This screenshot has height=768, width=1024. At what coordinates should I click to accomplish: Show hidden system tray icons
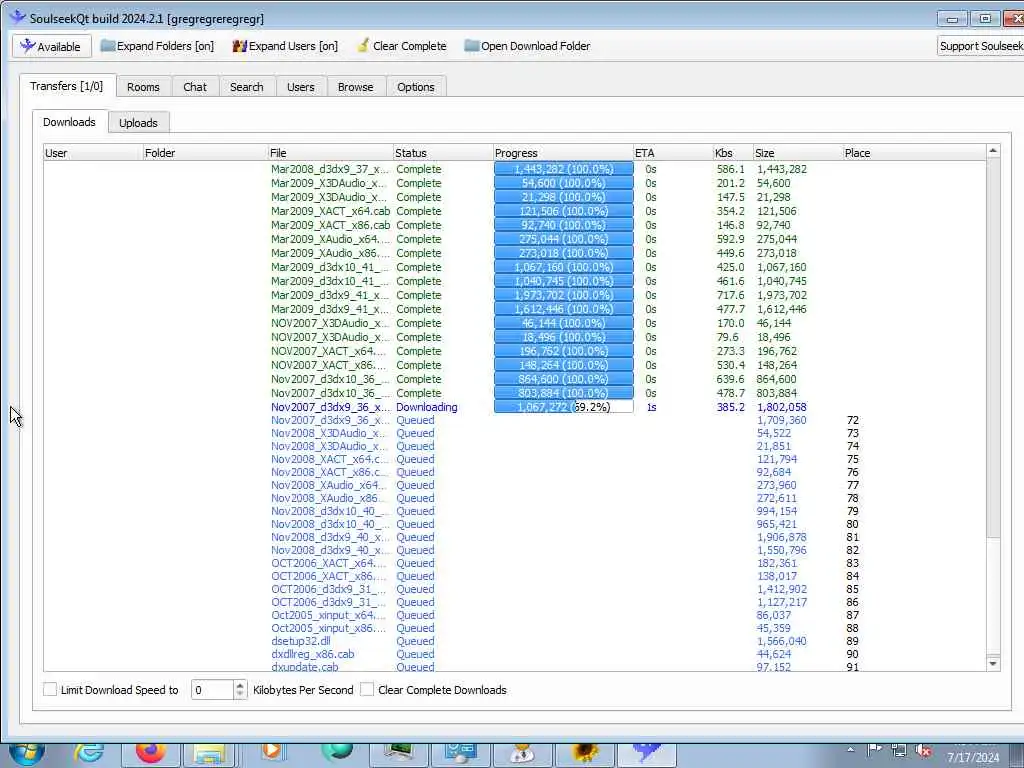850,750
